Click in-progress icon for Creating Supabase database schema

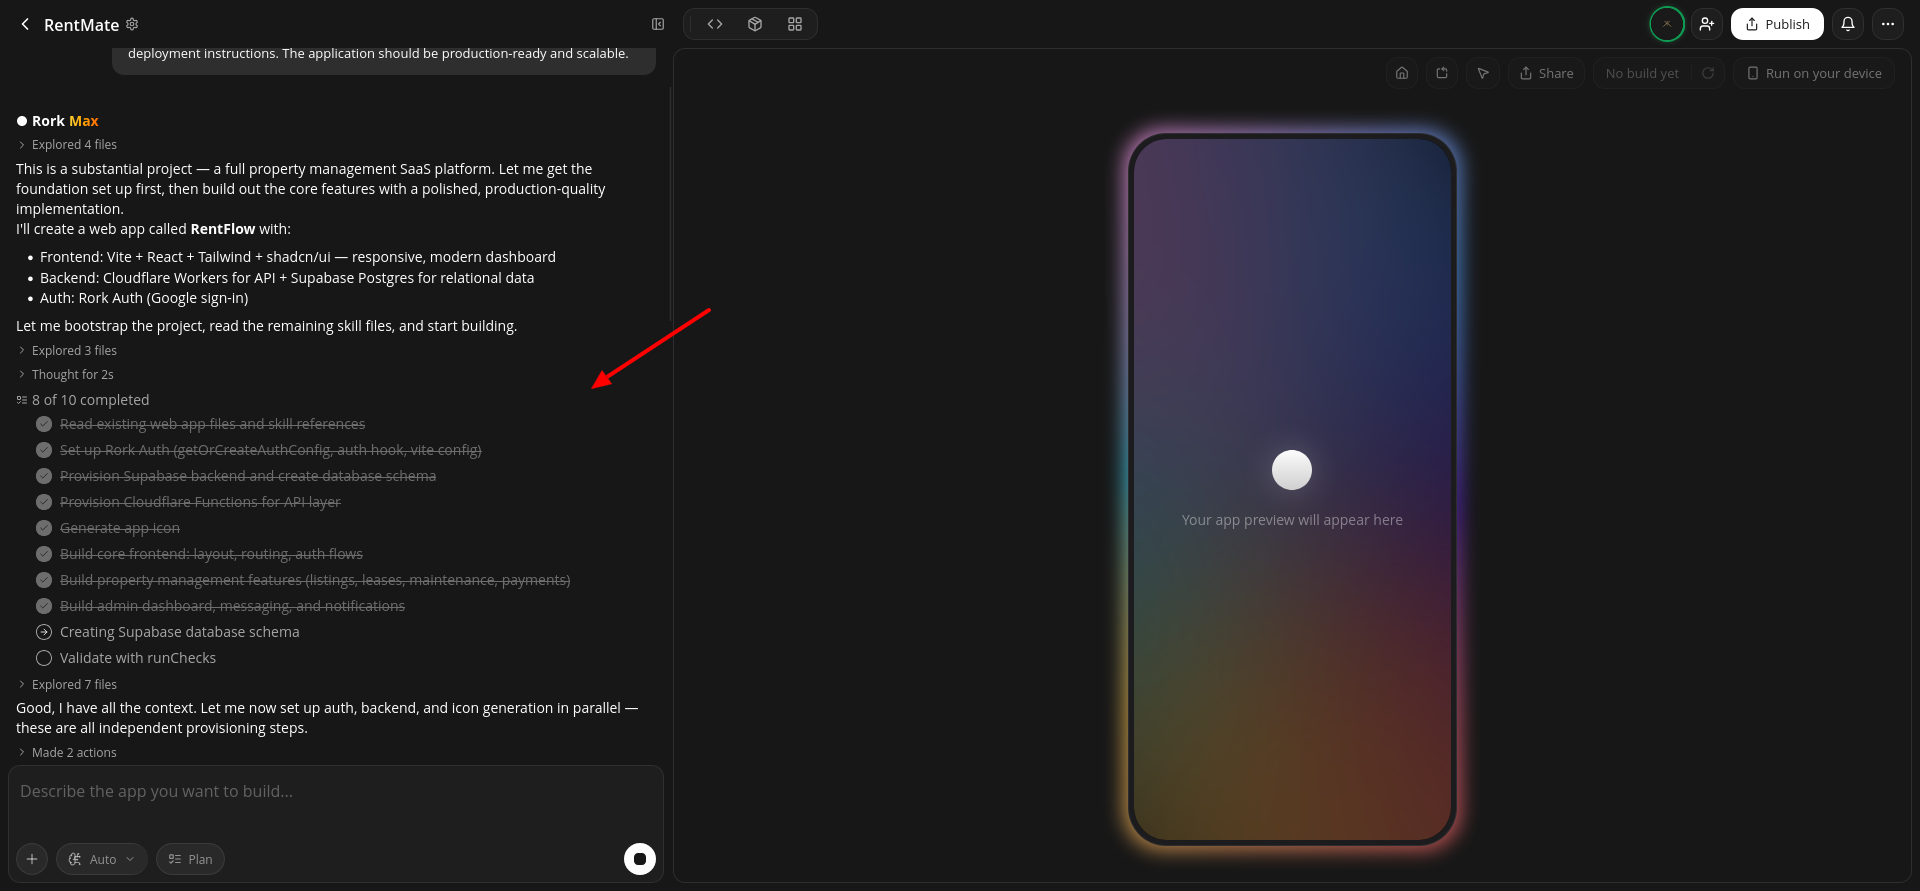44,632
